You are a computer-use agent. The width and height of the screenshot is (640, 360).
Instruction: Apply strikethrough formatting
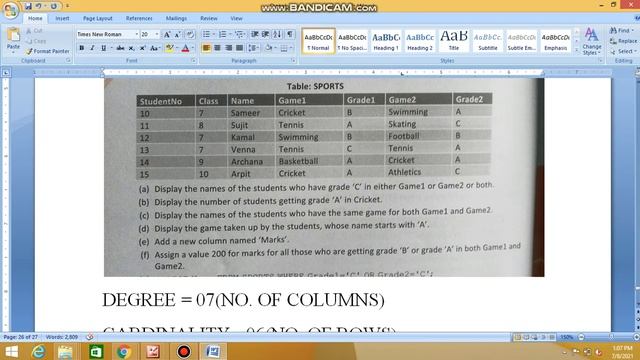point(120,48)
